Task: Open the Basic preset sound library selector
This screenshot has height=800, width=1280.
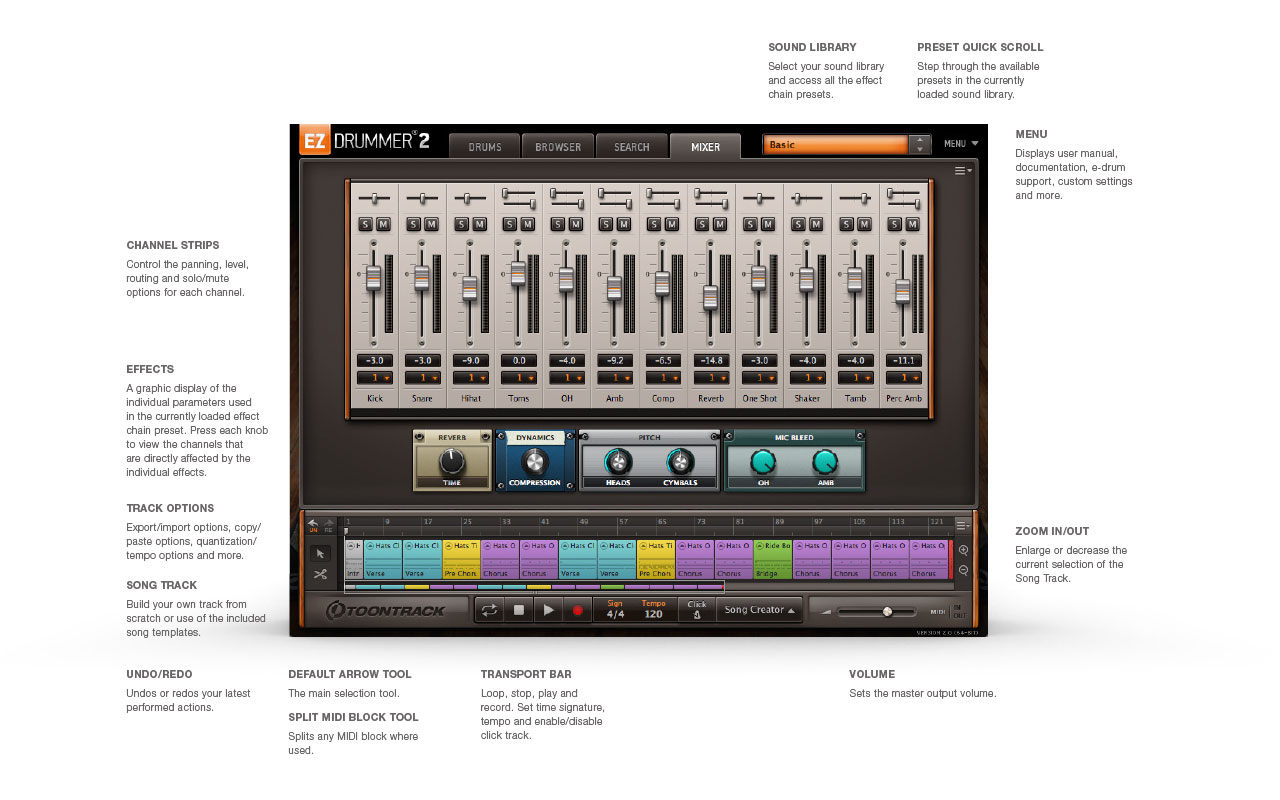Action: [x=835, y=145]
